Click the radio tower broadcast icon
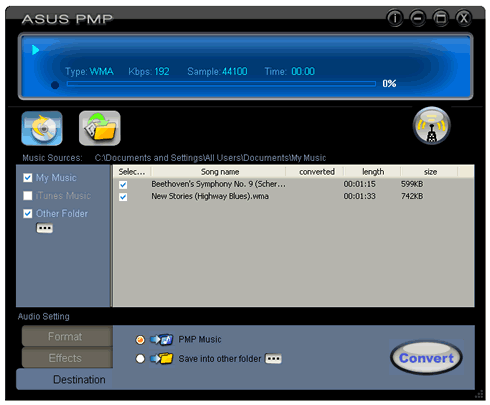The image size is (490, 405). tap(432, 126)
